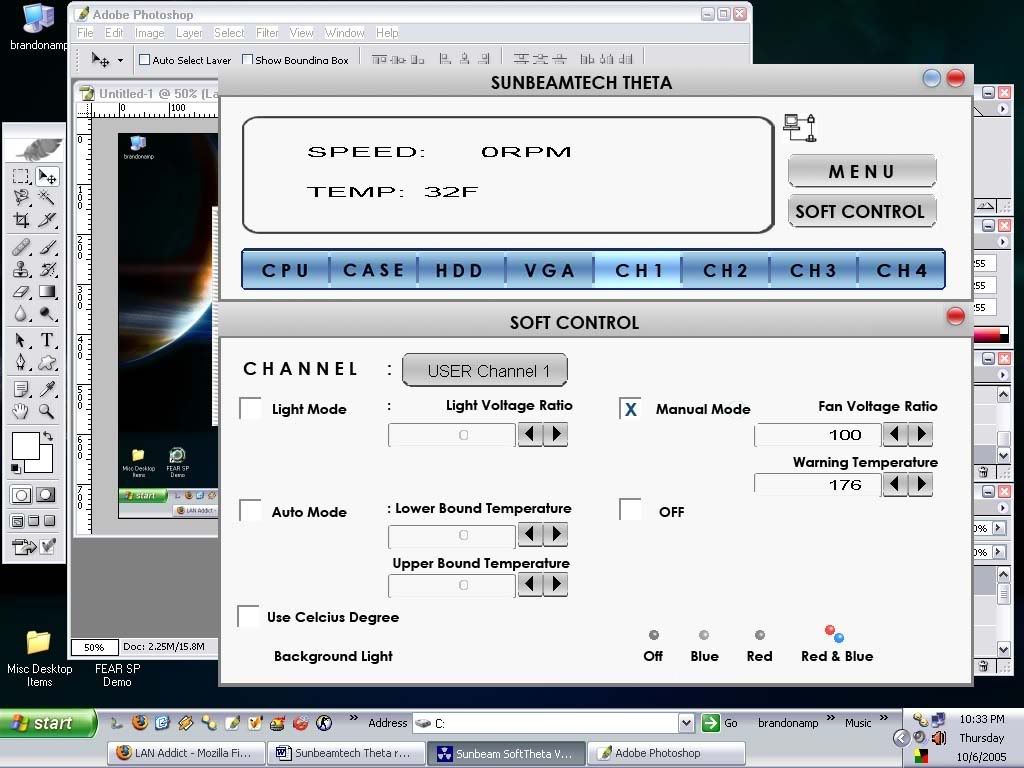Switch to the CPU channel tab
The height and width of the screenshot is (768, 1024).
tap(285, 270)
